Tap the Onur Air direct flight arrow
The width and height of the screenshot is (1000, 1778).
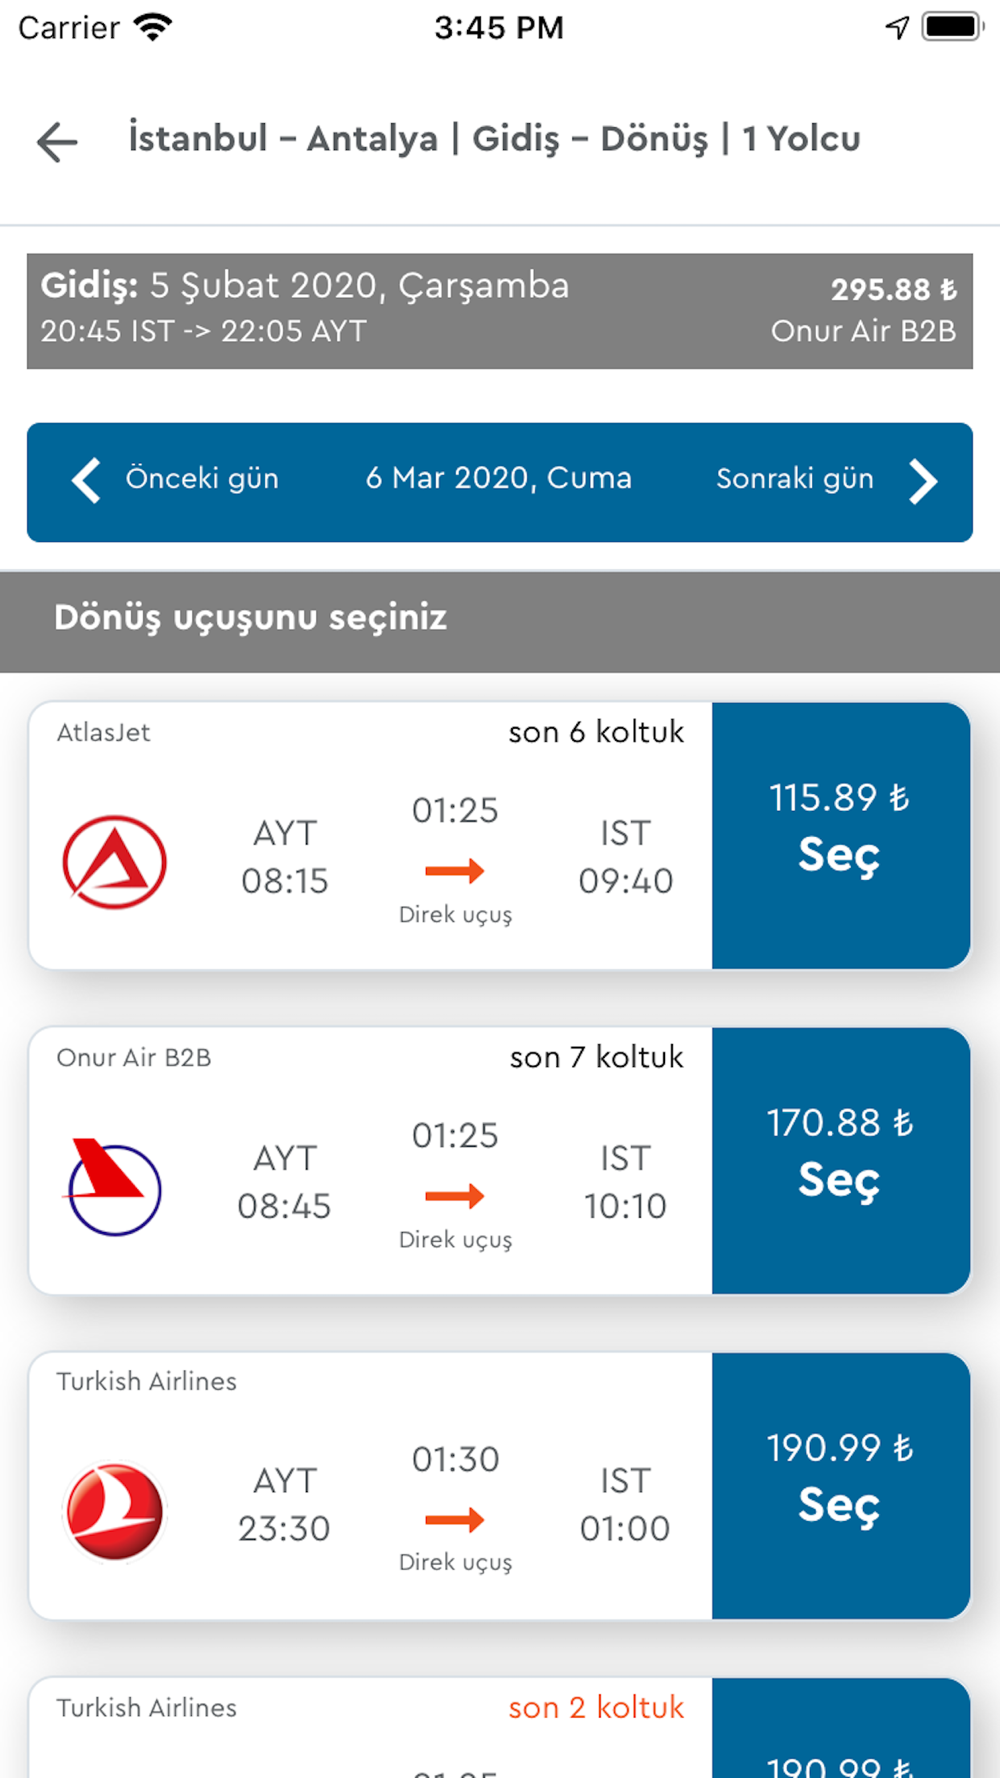tap(455, 1196)
